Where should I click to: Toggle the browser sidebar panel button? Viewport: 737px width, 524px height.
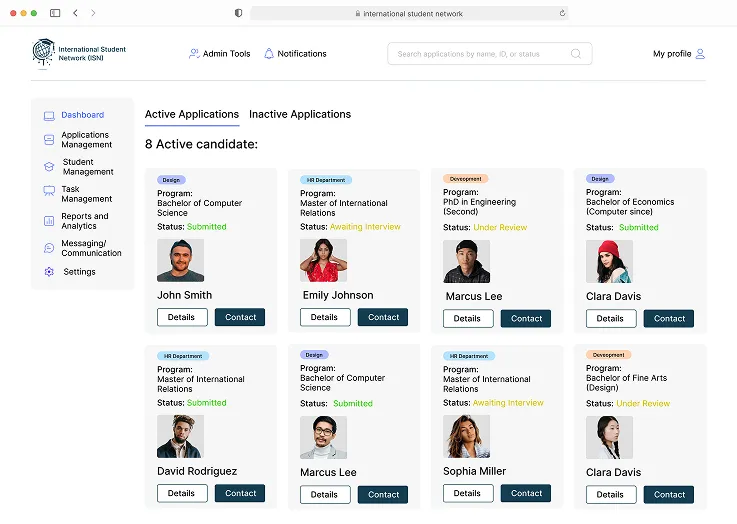click(x=55, y=13)
